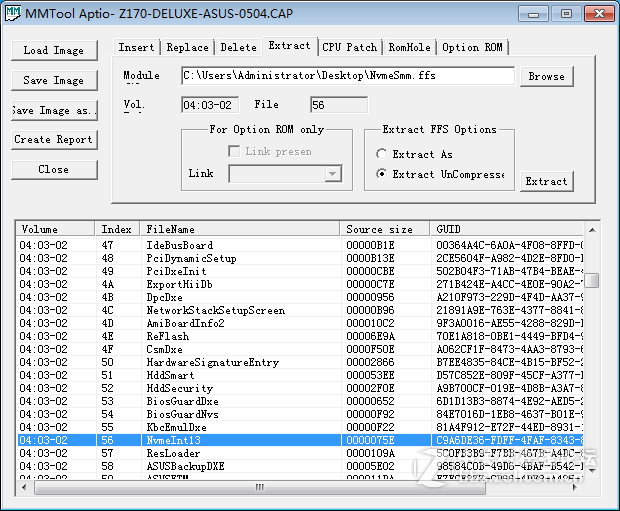Open the RomHole tab
This screenshot has width=620, height=511.
click(x=410, y=47)
